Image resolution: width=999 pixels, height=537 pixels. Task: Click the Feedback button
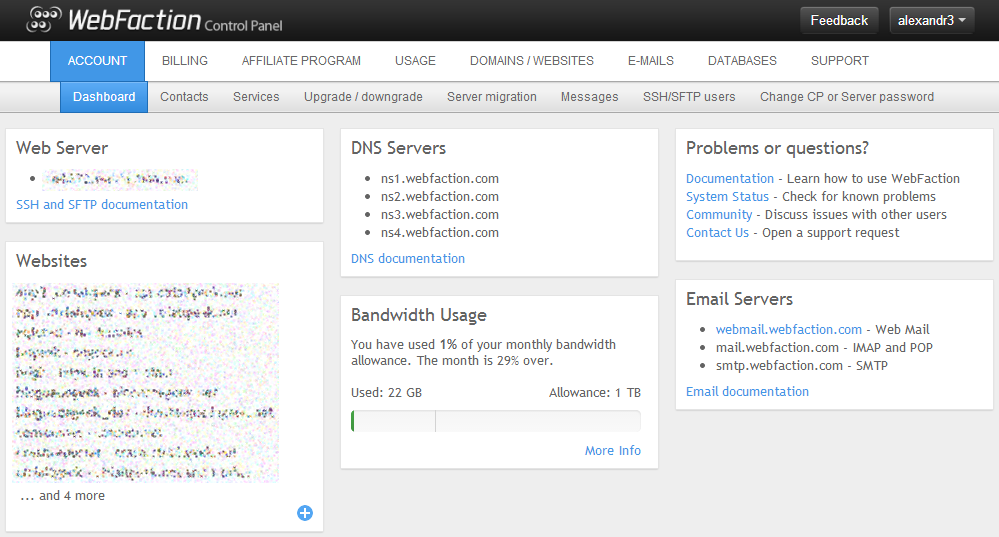pyautogui.click(x=839, y=20)
